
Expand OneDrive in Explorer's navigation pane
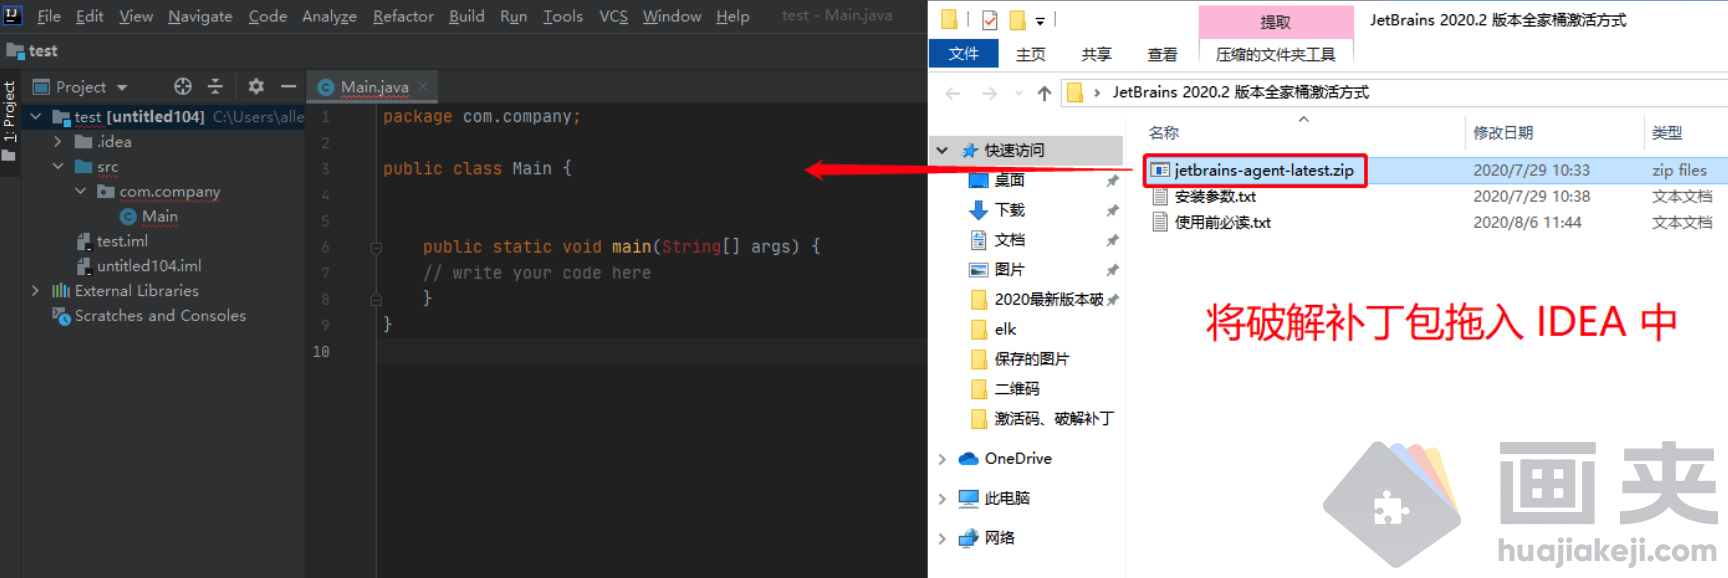(x=942, y=459)
